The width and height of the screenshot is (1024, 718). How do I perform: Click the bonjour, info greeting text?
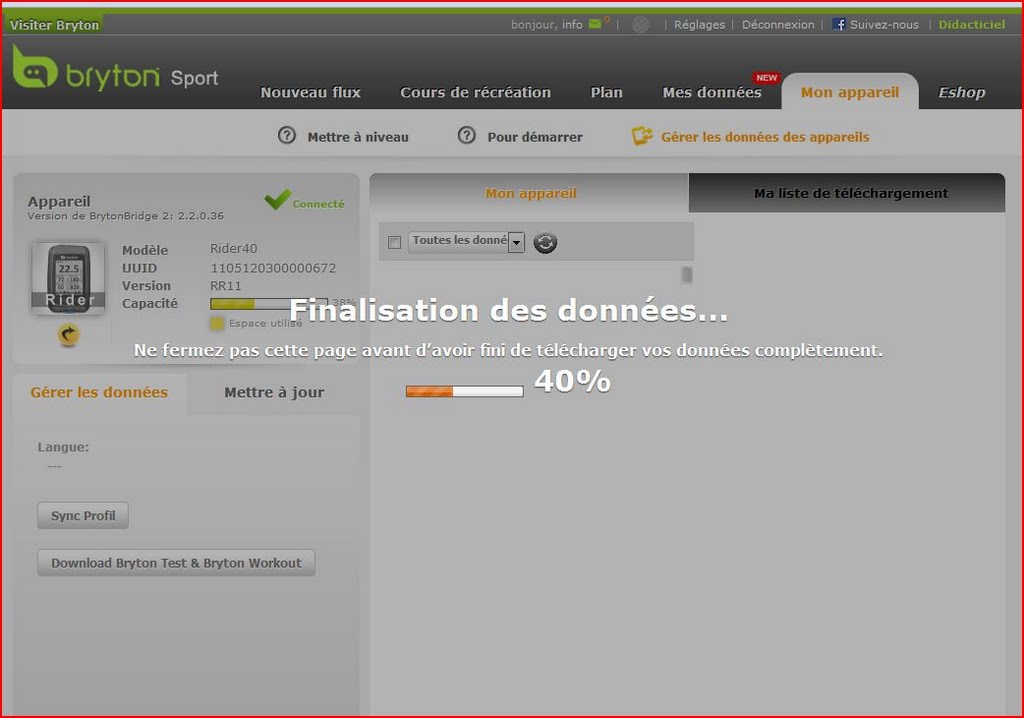coord(546,24)
